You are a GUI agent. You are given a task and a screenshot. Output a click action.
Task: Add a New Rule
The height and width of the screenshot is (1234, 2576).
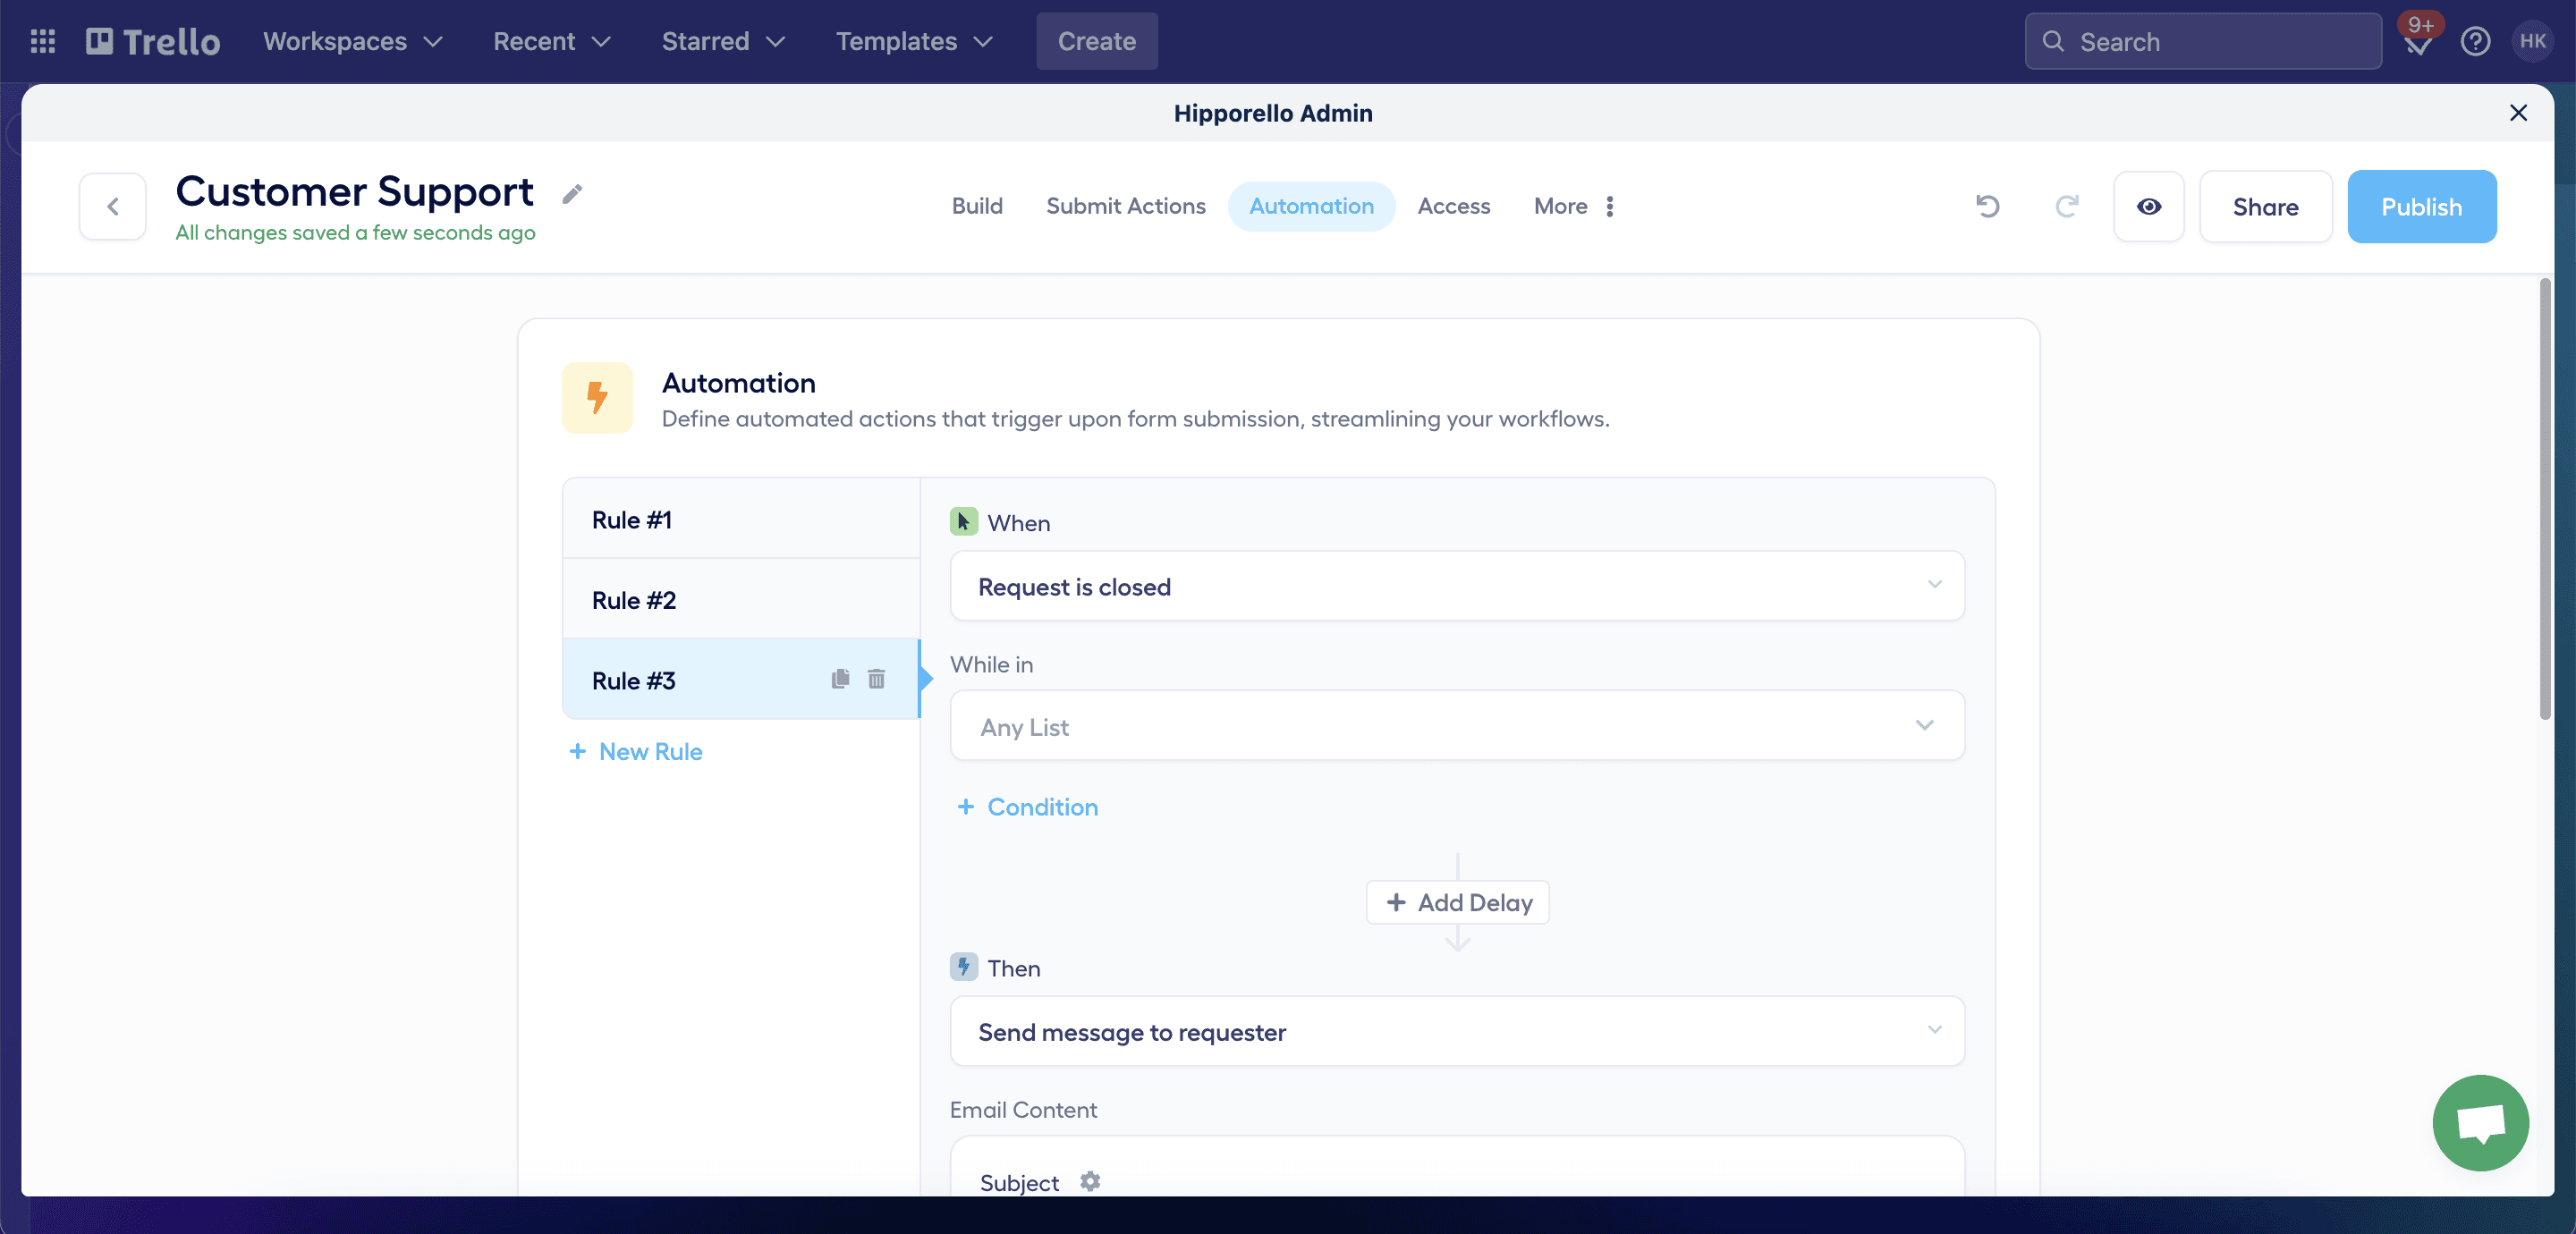(x=636, y=751)
